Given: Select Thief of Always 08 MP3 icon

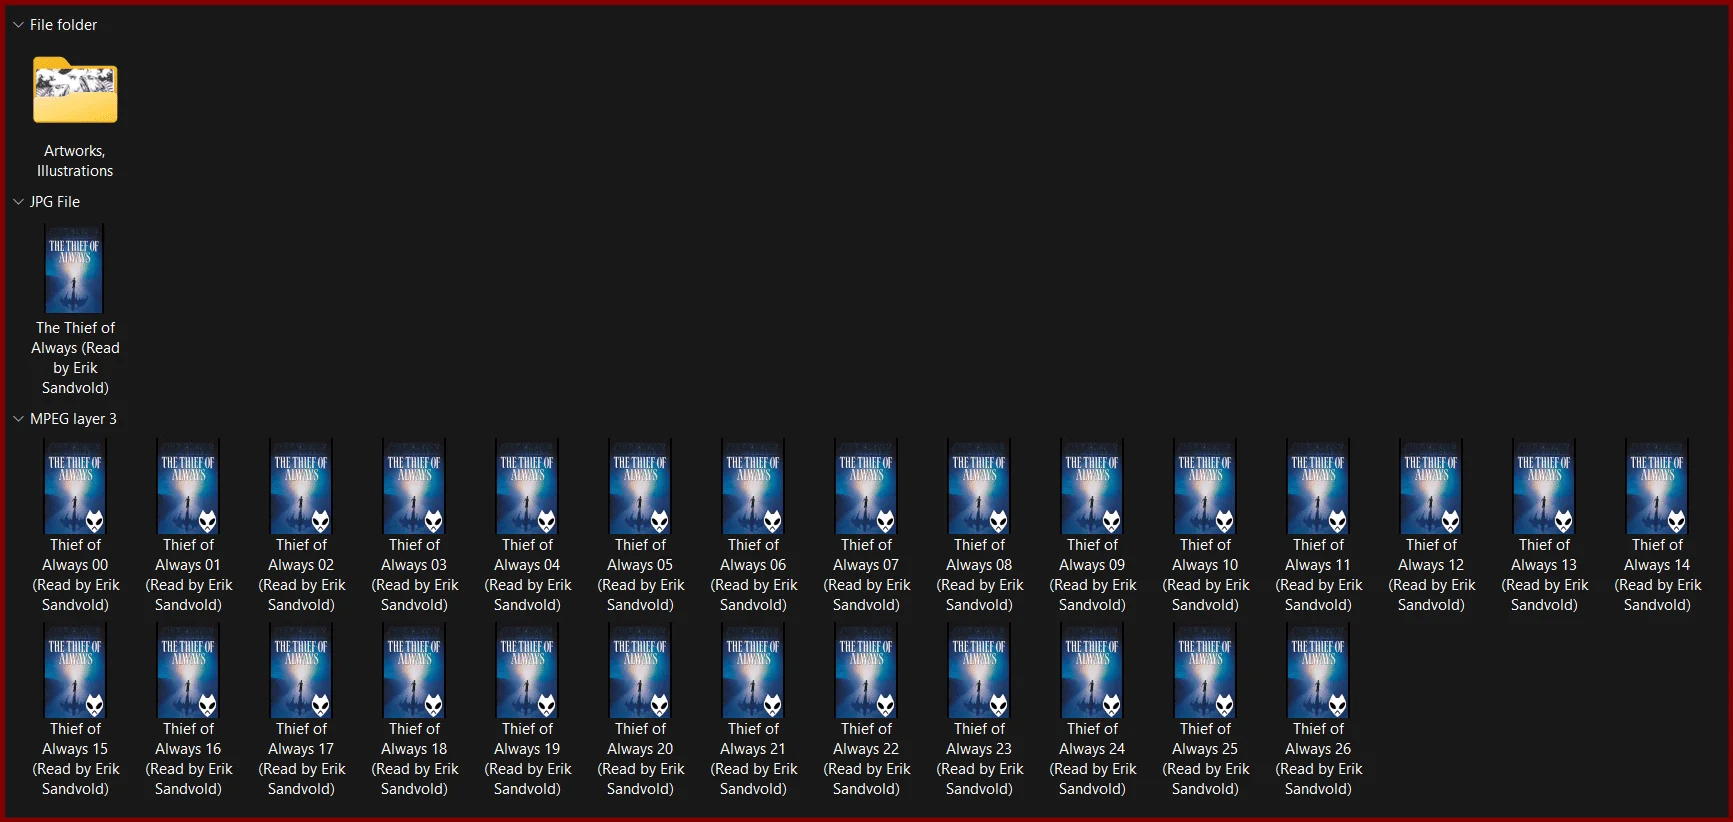Looking at the screenshot, I should [979, 487].
